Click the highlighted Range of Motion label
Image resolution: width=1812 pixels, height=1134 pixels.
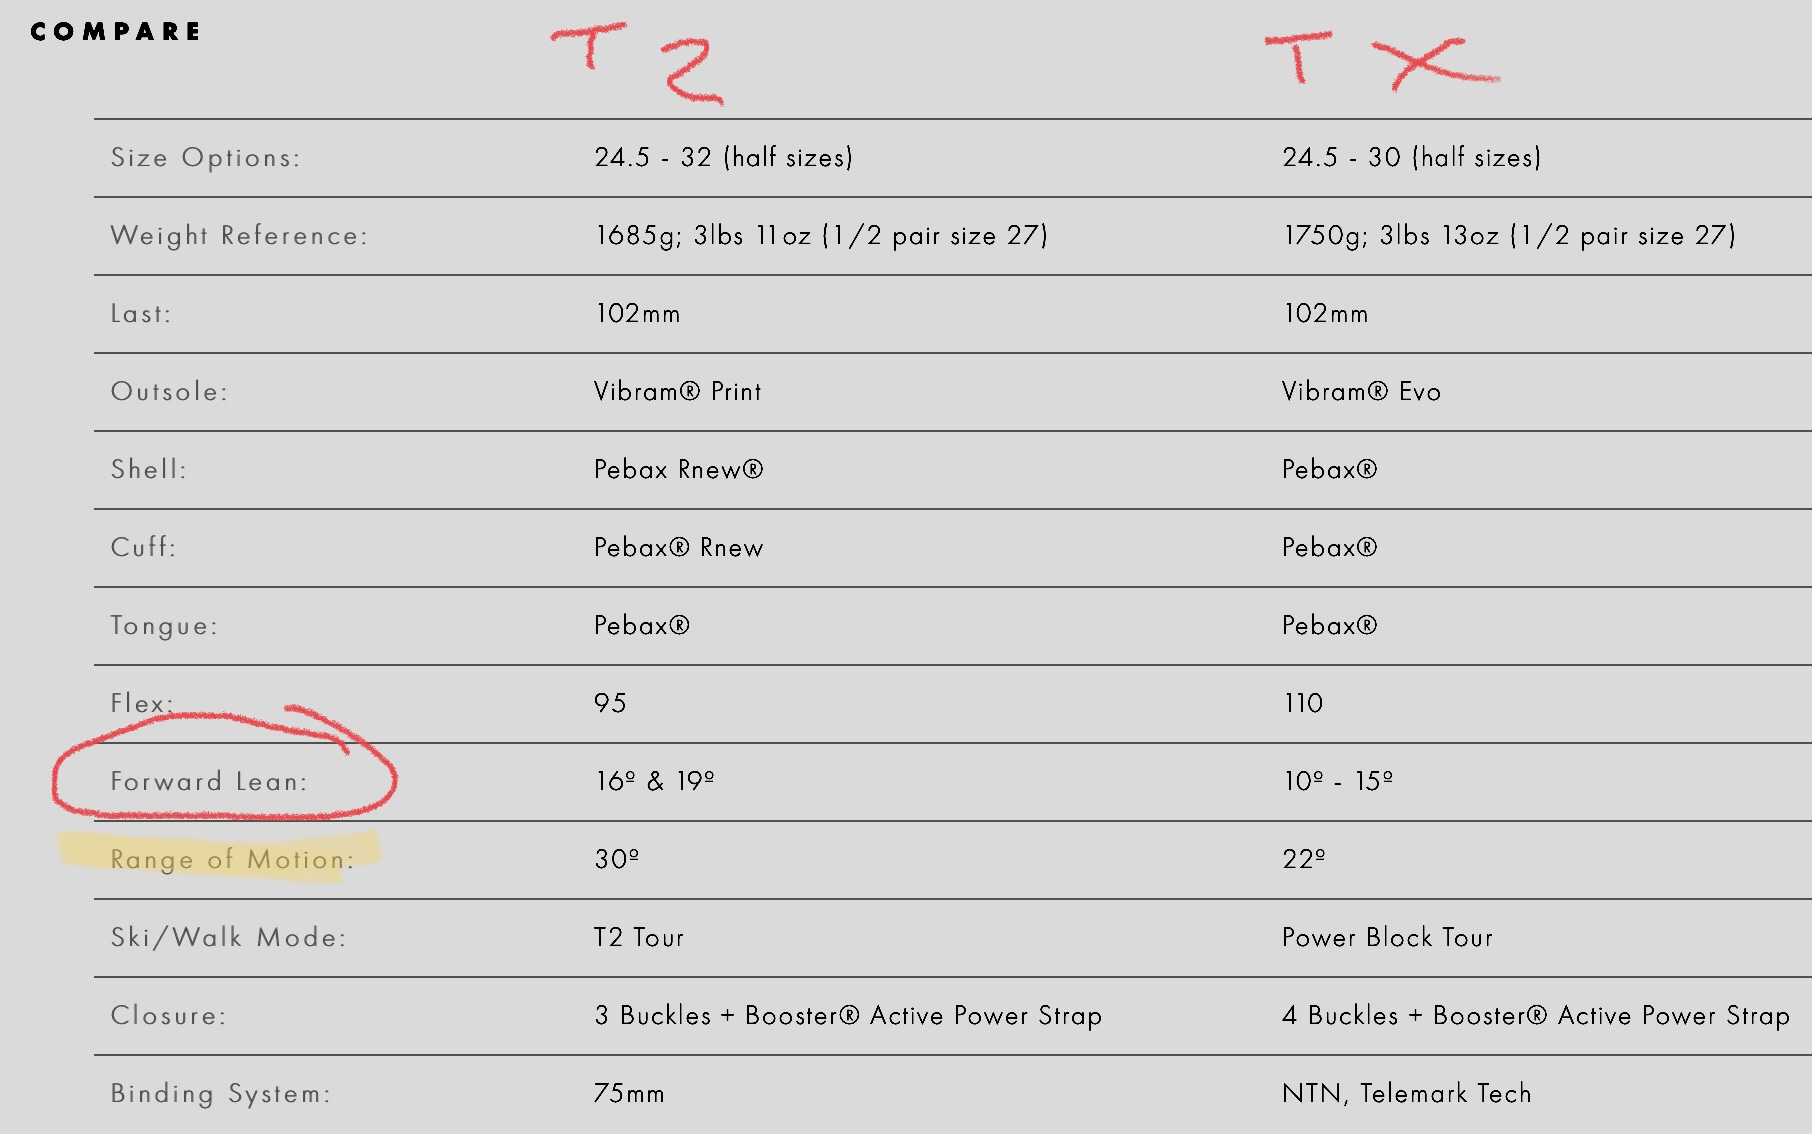pyautogui.click(x=232, y=859)
